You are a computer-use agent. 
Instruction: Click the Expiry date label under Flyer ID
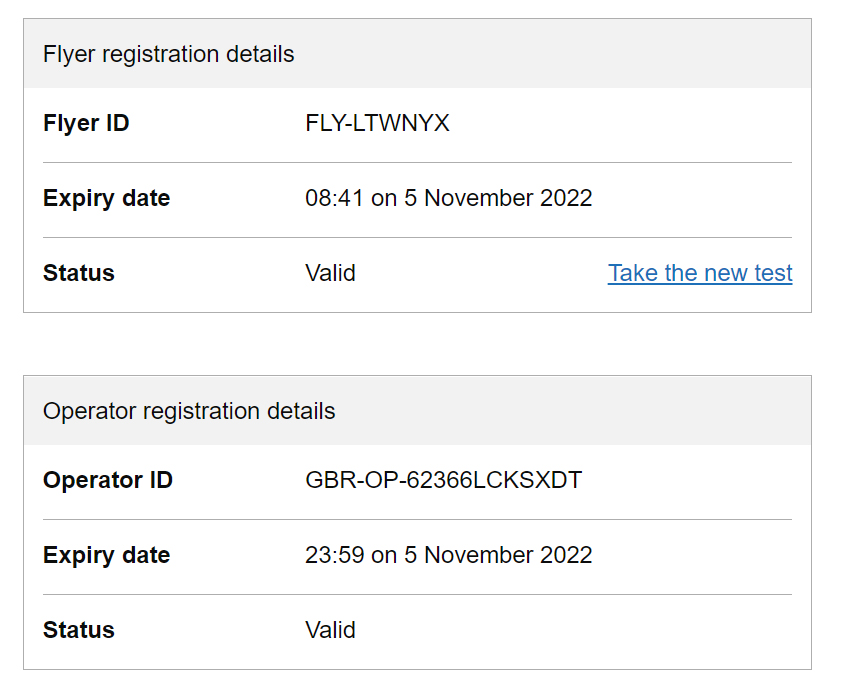click(x=106, y=198)
